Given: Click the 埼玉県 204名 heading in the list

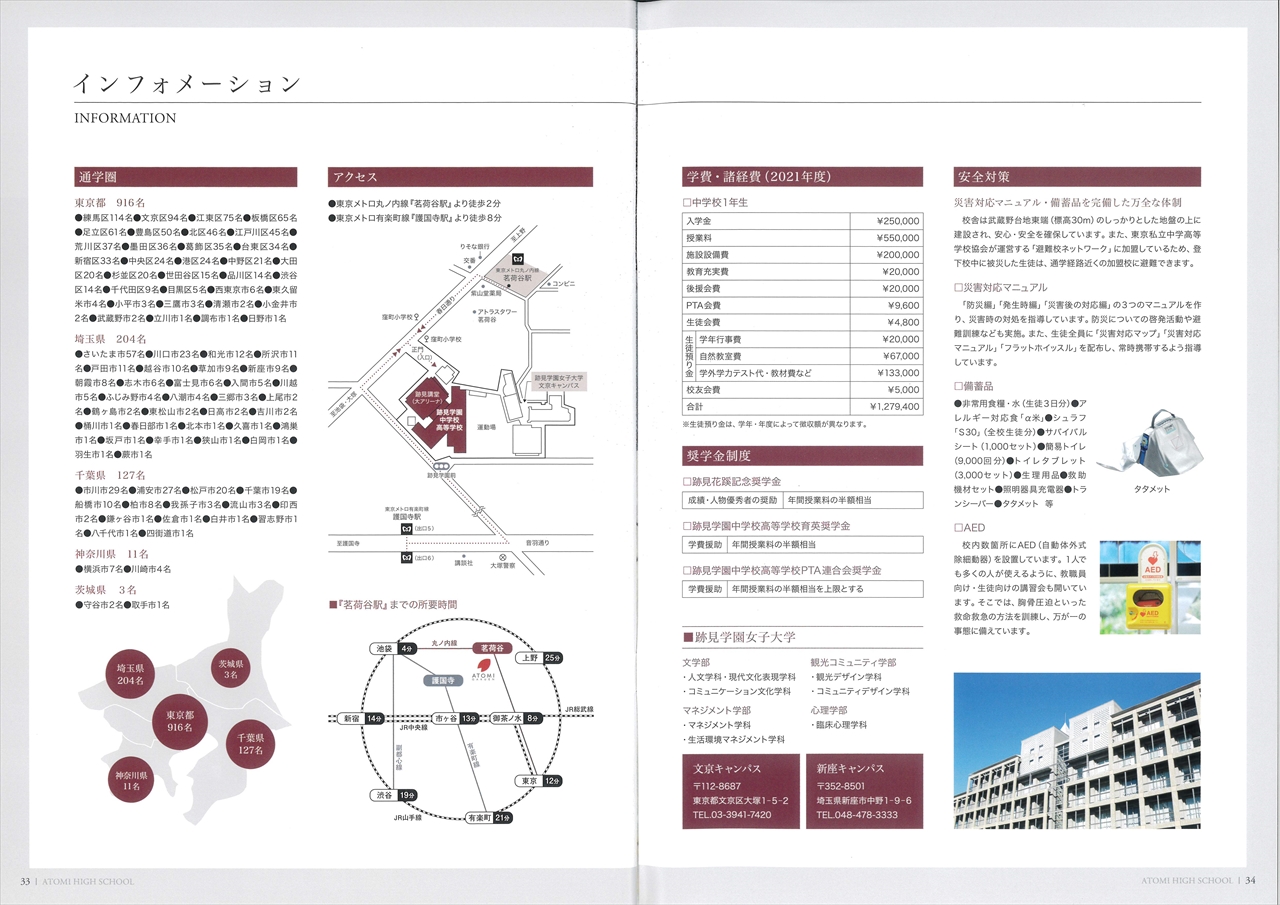Looking at the screenshot, I should (x=111, y=339).
